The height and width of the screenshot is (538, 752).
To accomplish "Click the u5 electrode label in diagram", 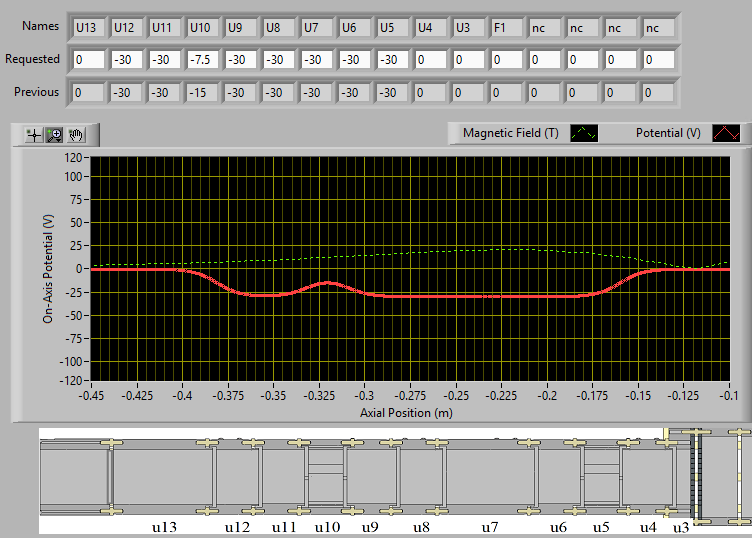I will (601, 527).
